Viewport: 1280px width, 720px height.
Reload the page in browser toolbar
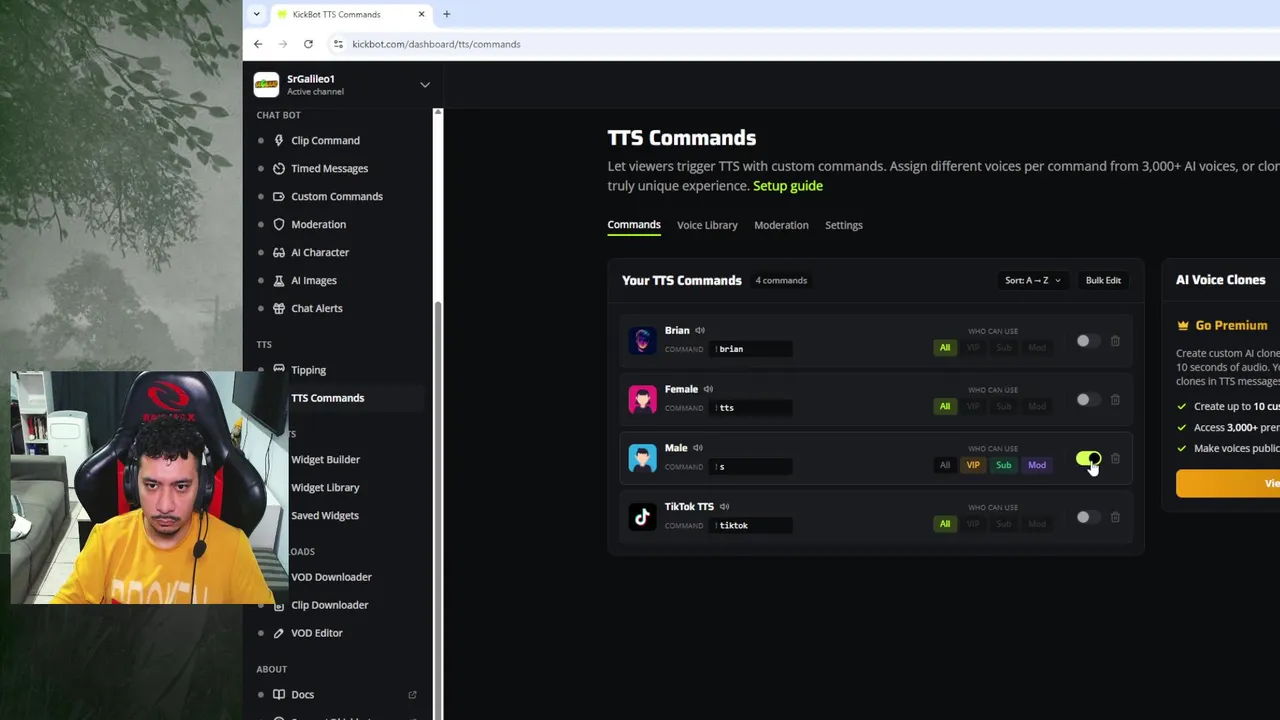[x=308, y=44]
